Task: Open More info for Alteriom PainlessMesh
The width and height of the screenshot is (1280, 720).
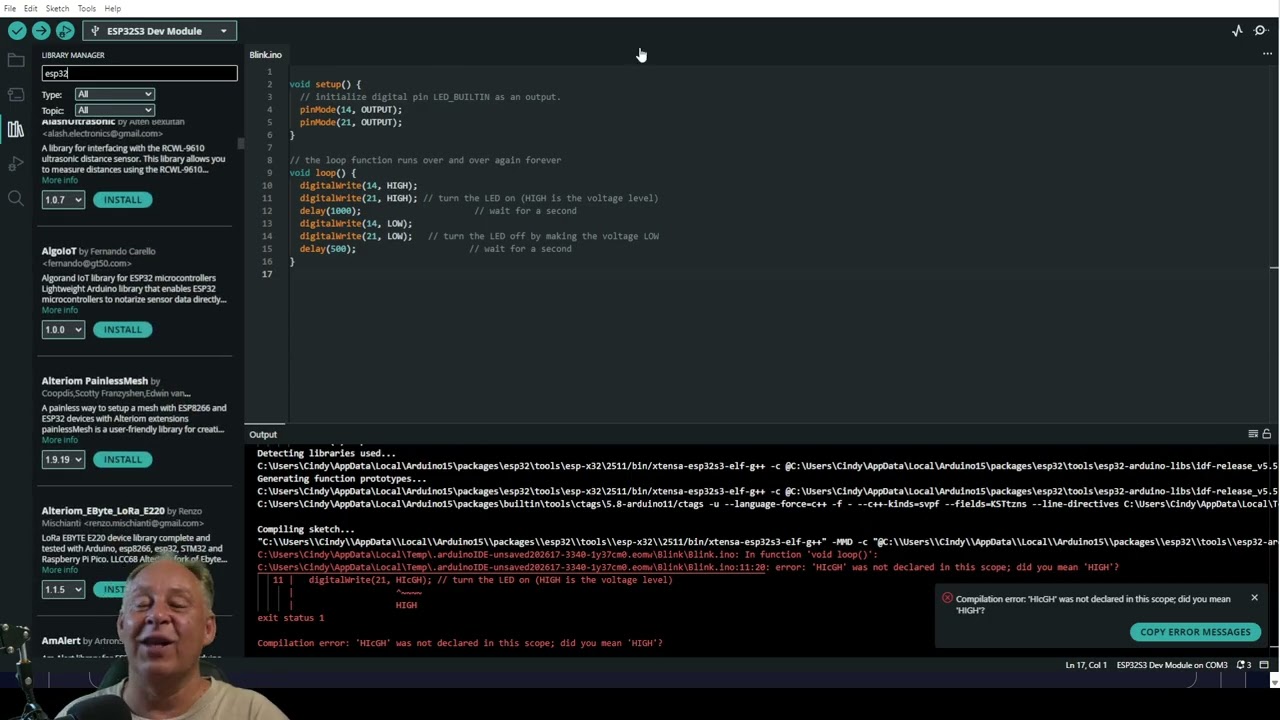Action: (x=59, y=441)
